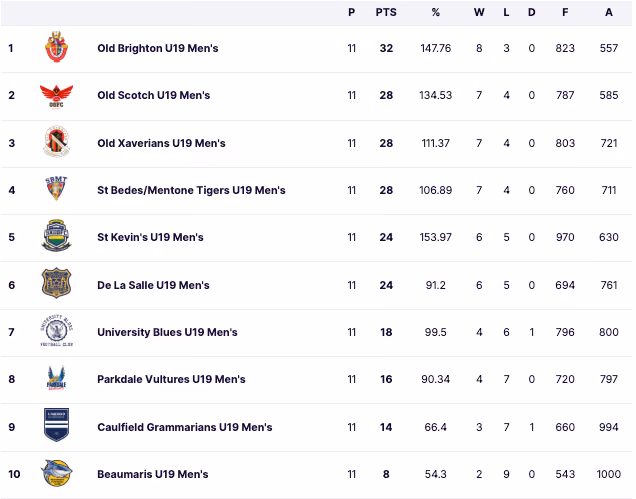This screenshot has height=499, width=636.
Task: Click the A points-against column header
Action: (x=609, y=13)
